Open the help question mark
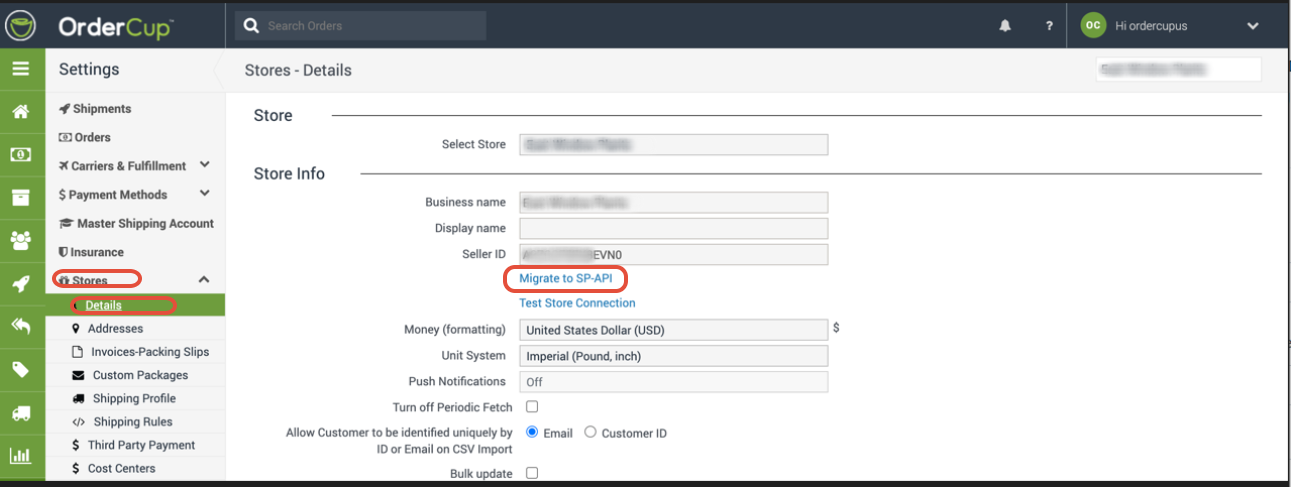The height and width of the screenshot is (487, 1291). coord(1048,26)
